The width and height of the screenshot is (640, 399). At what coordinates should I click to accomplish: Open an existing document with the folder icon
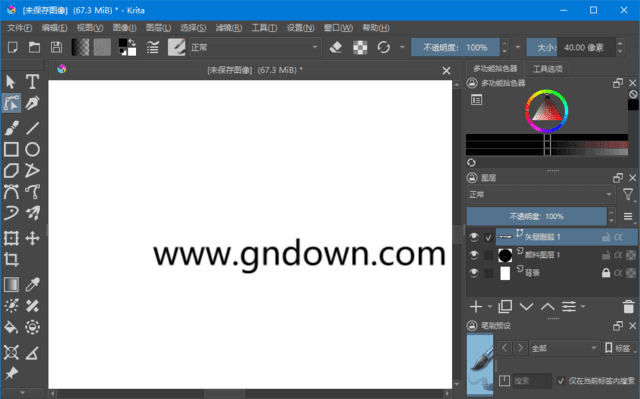click(34, 47)
